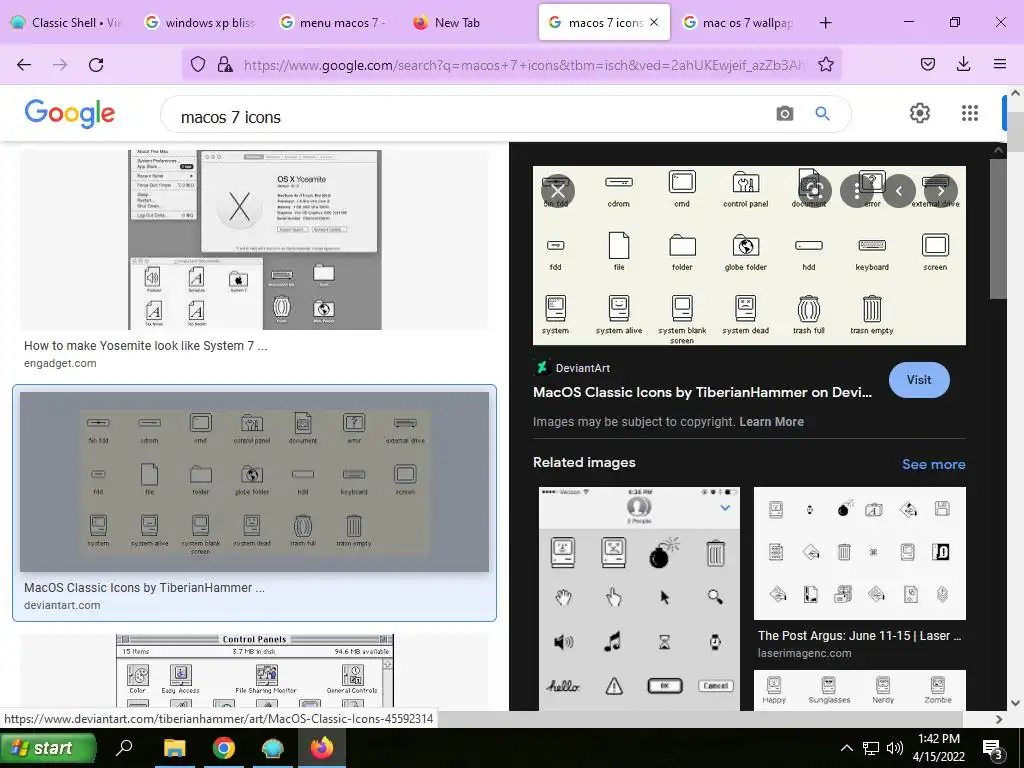The height and width of the screenshot is (768, 1024).
Task: Bookmark this page with the star
Action: point(825,64)
